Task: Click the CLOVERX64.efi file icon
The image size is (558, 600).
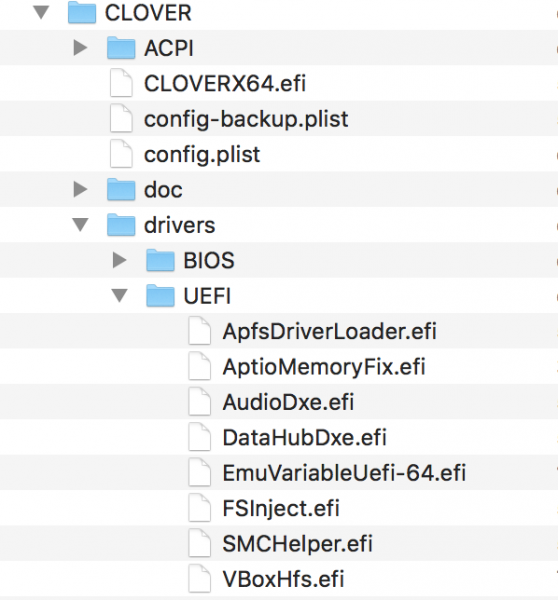Action: point(121,83)
